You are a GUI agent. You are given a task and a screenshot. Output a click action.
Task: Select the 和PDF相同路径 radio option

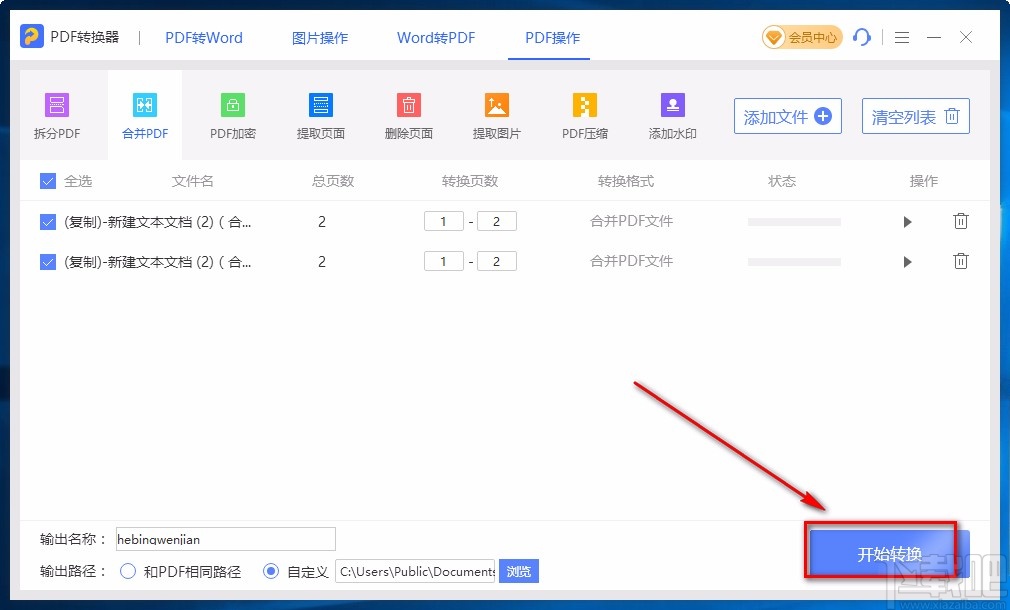click(128, 571)
